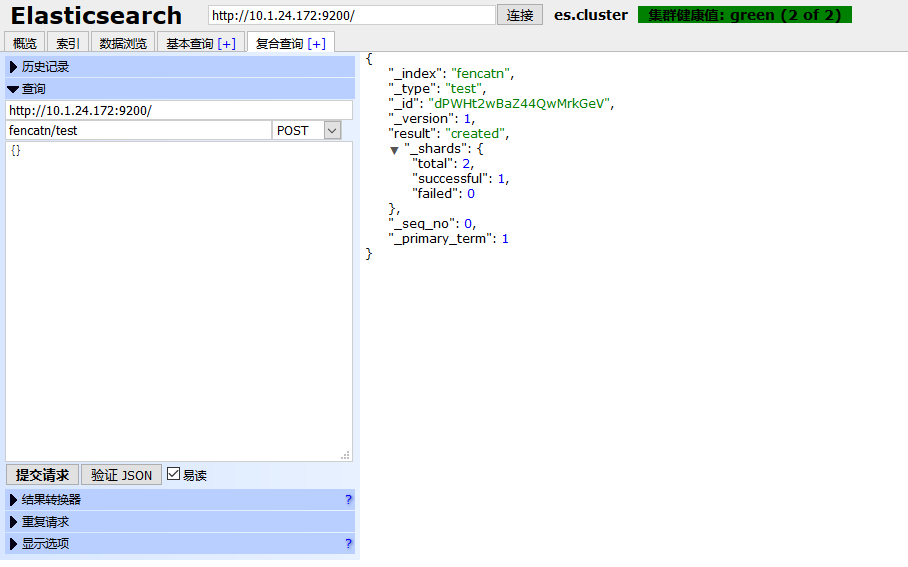Click the "_version": 1 line
Viewport: 908px width, 567px height.
(x=431, y=119)
